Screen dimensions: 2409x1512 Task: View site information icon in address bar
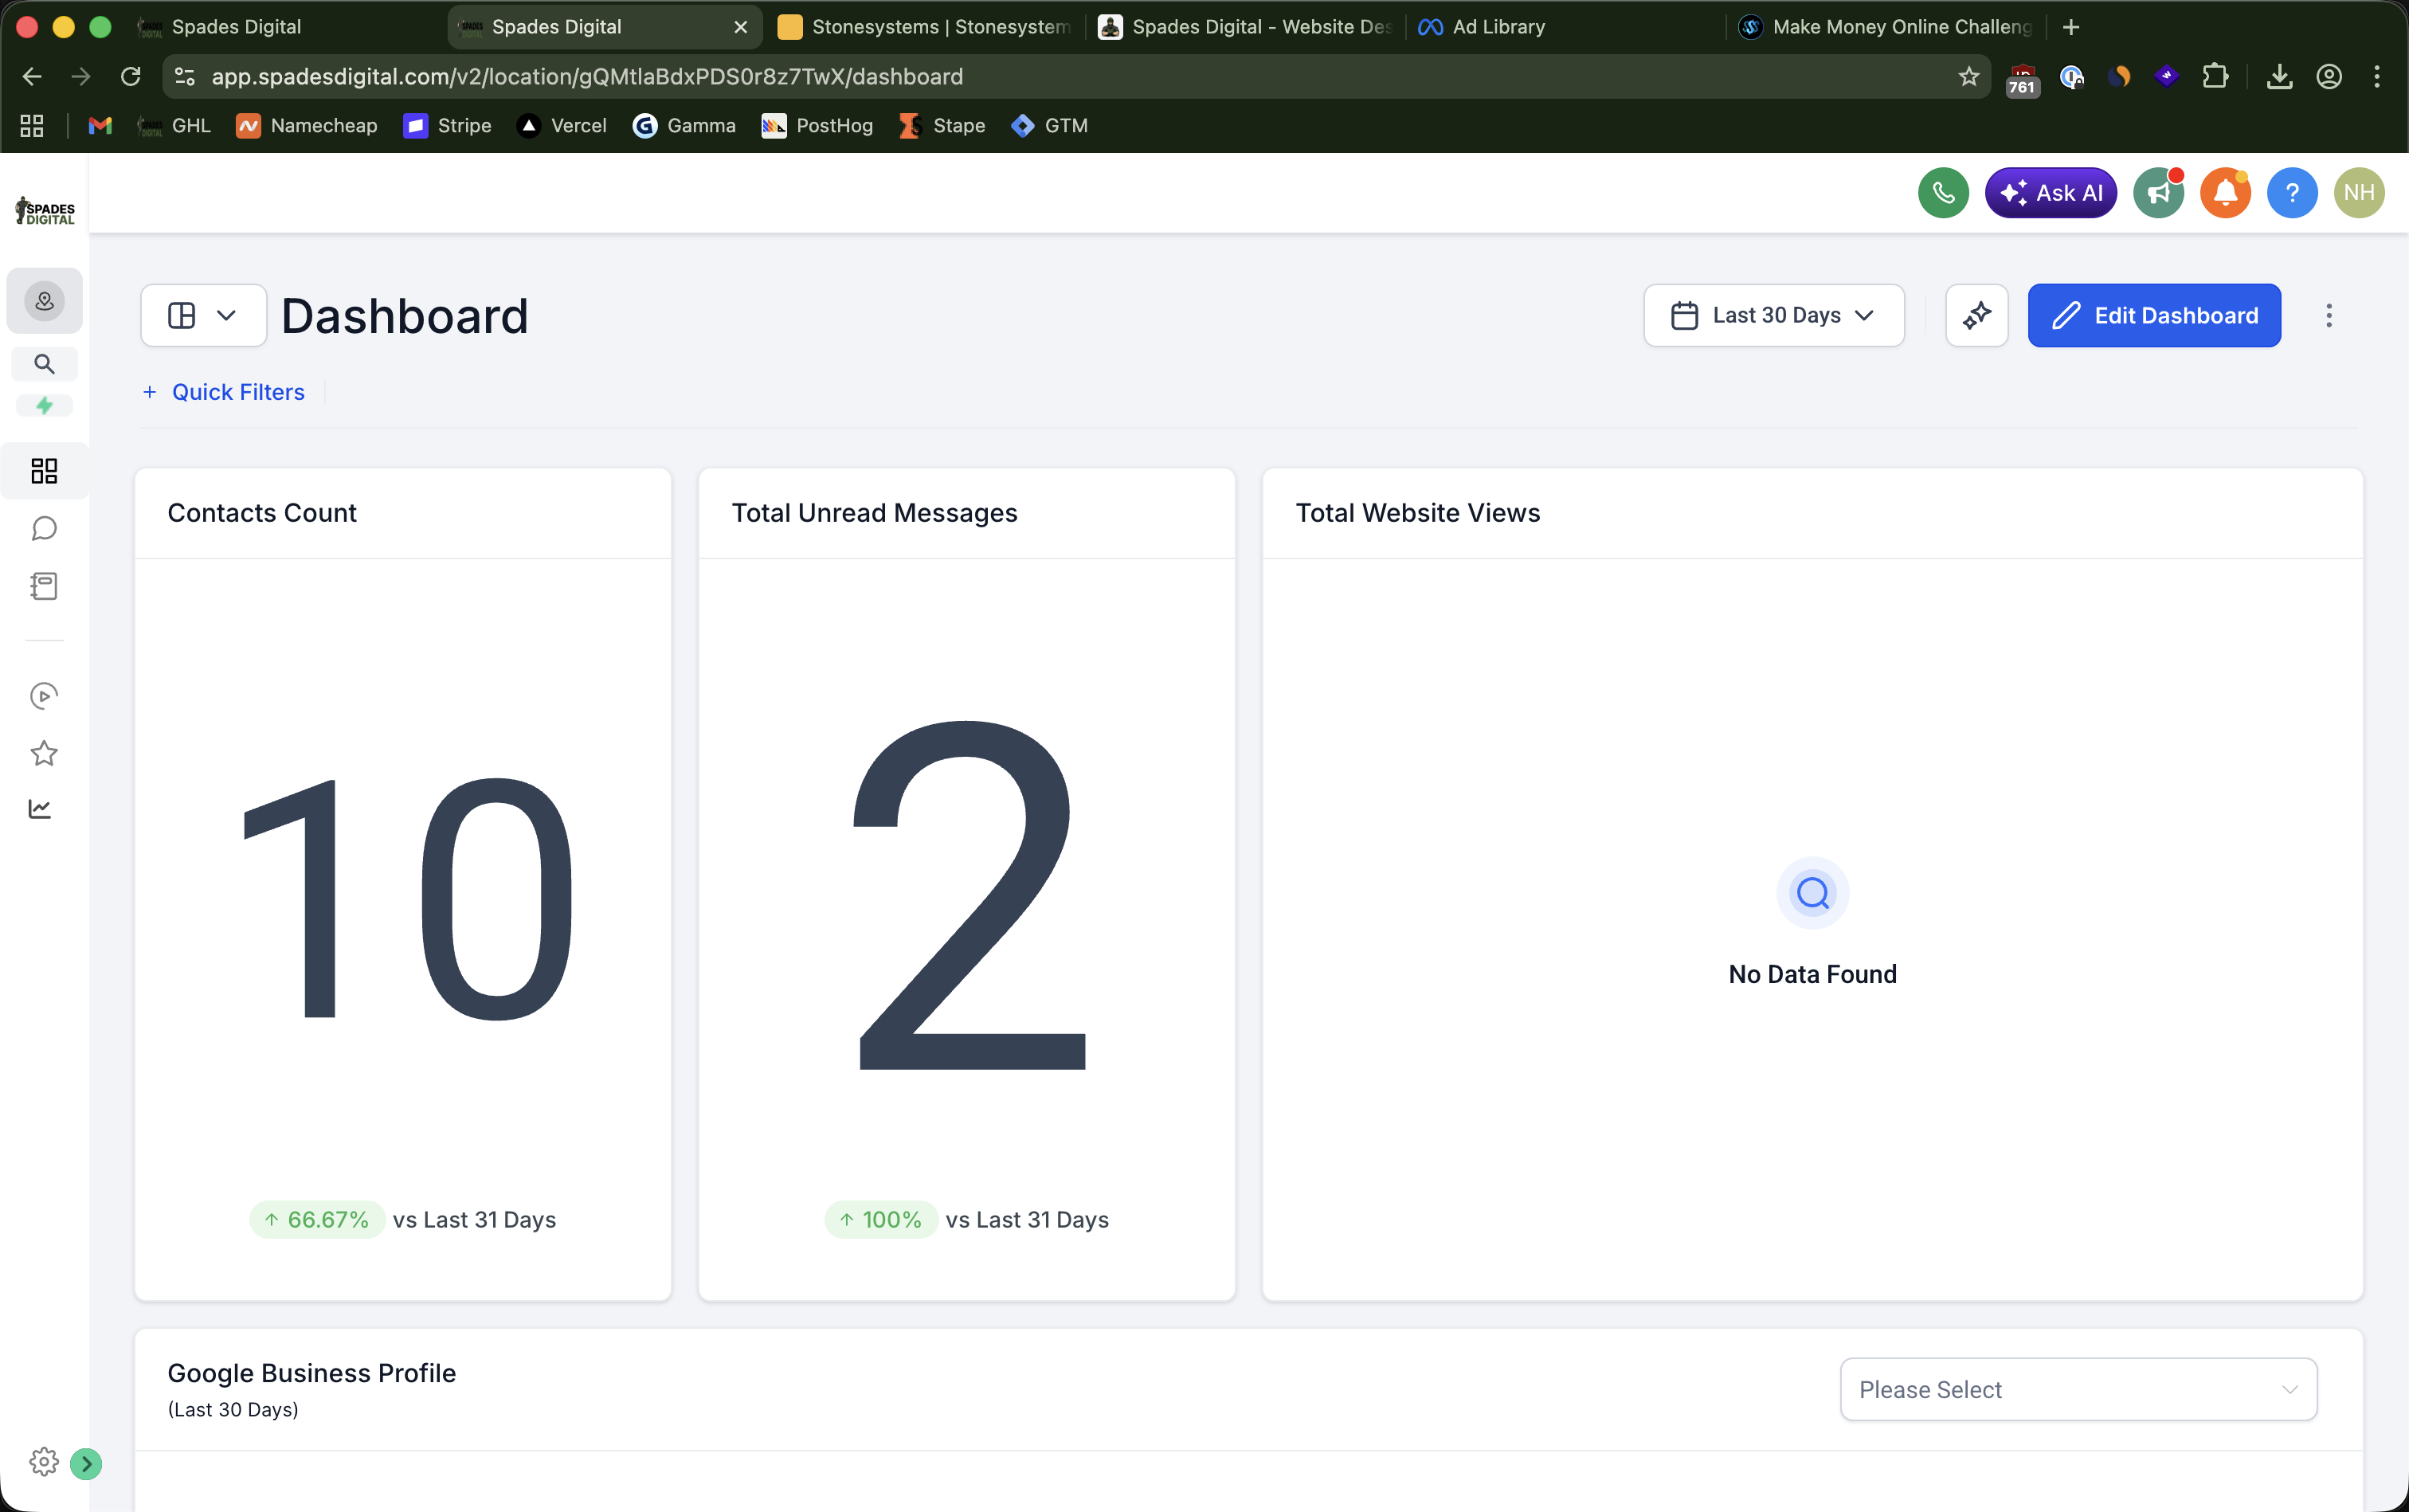pos(185,77)
